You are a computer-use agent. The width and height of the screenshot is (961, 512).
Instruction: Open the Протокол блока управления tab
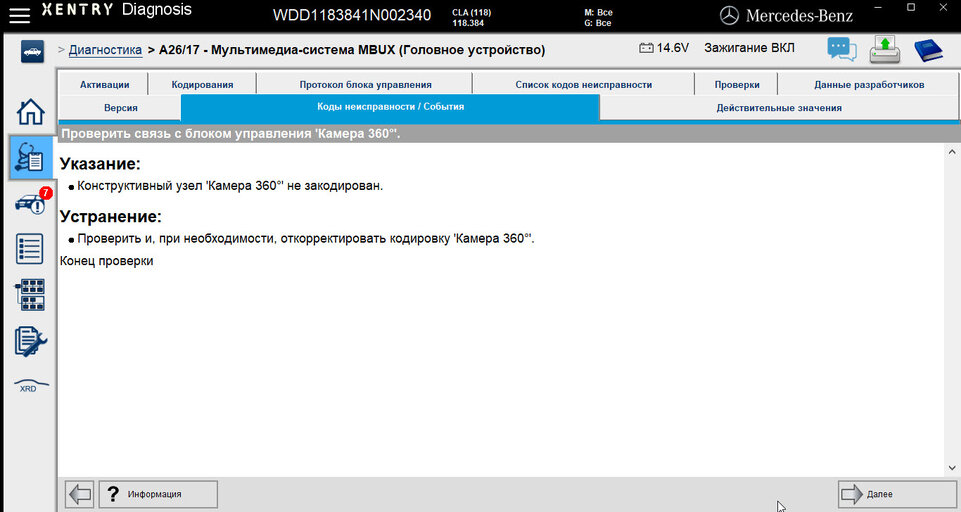tap(365, 84)
